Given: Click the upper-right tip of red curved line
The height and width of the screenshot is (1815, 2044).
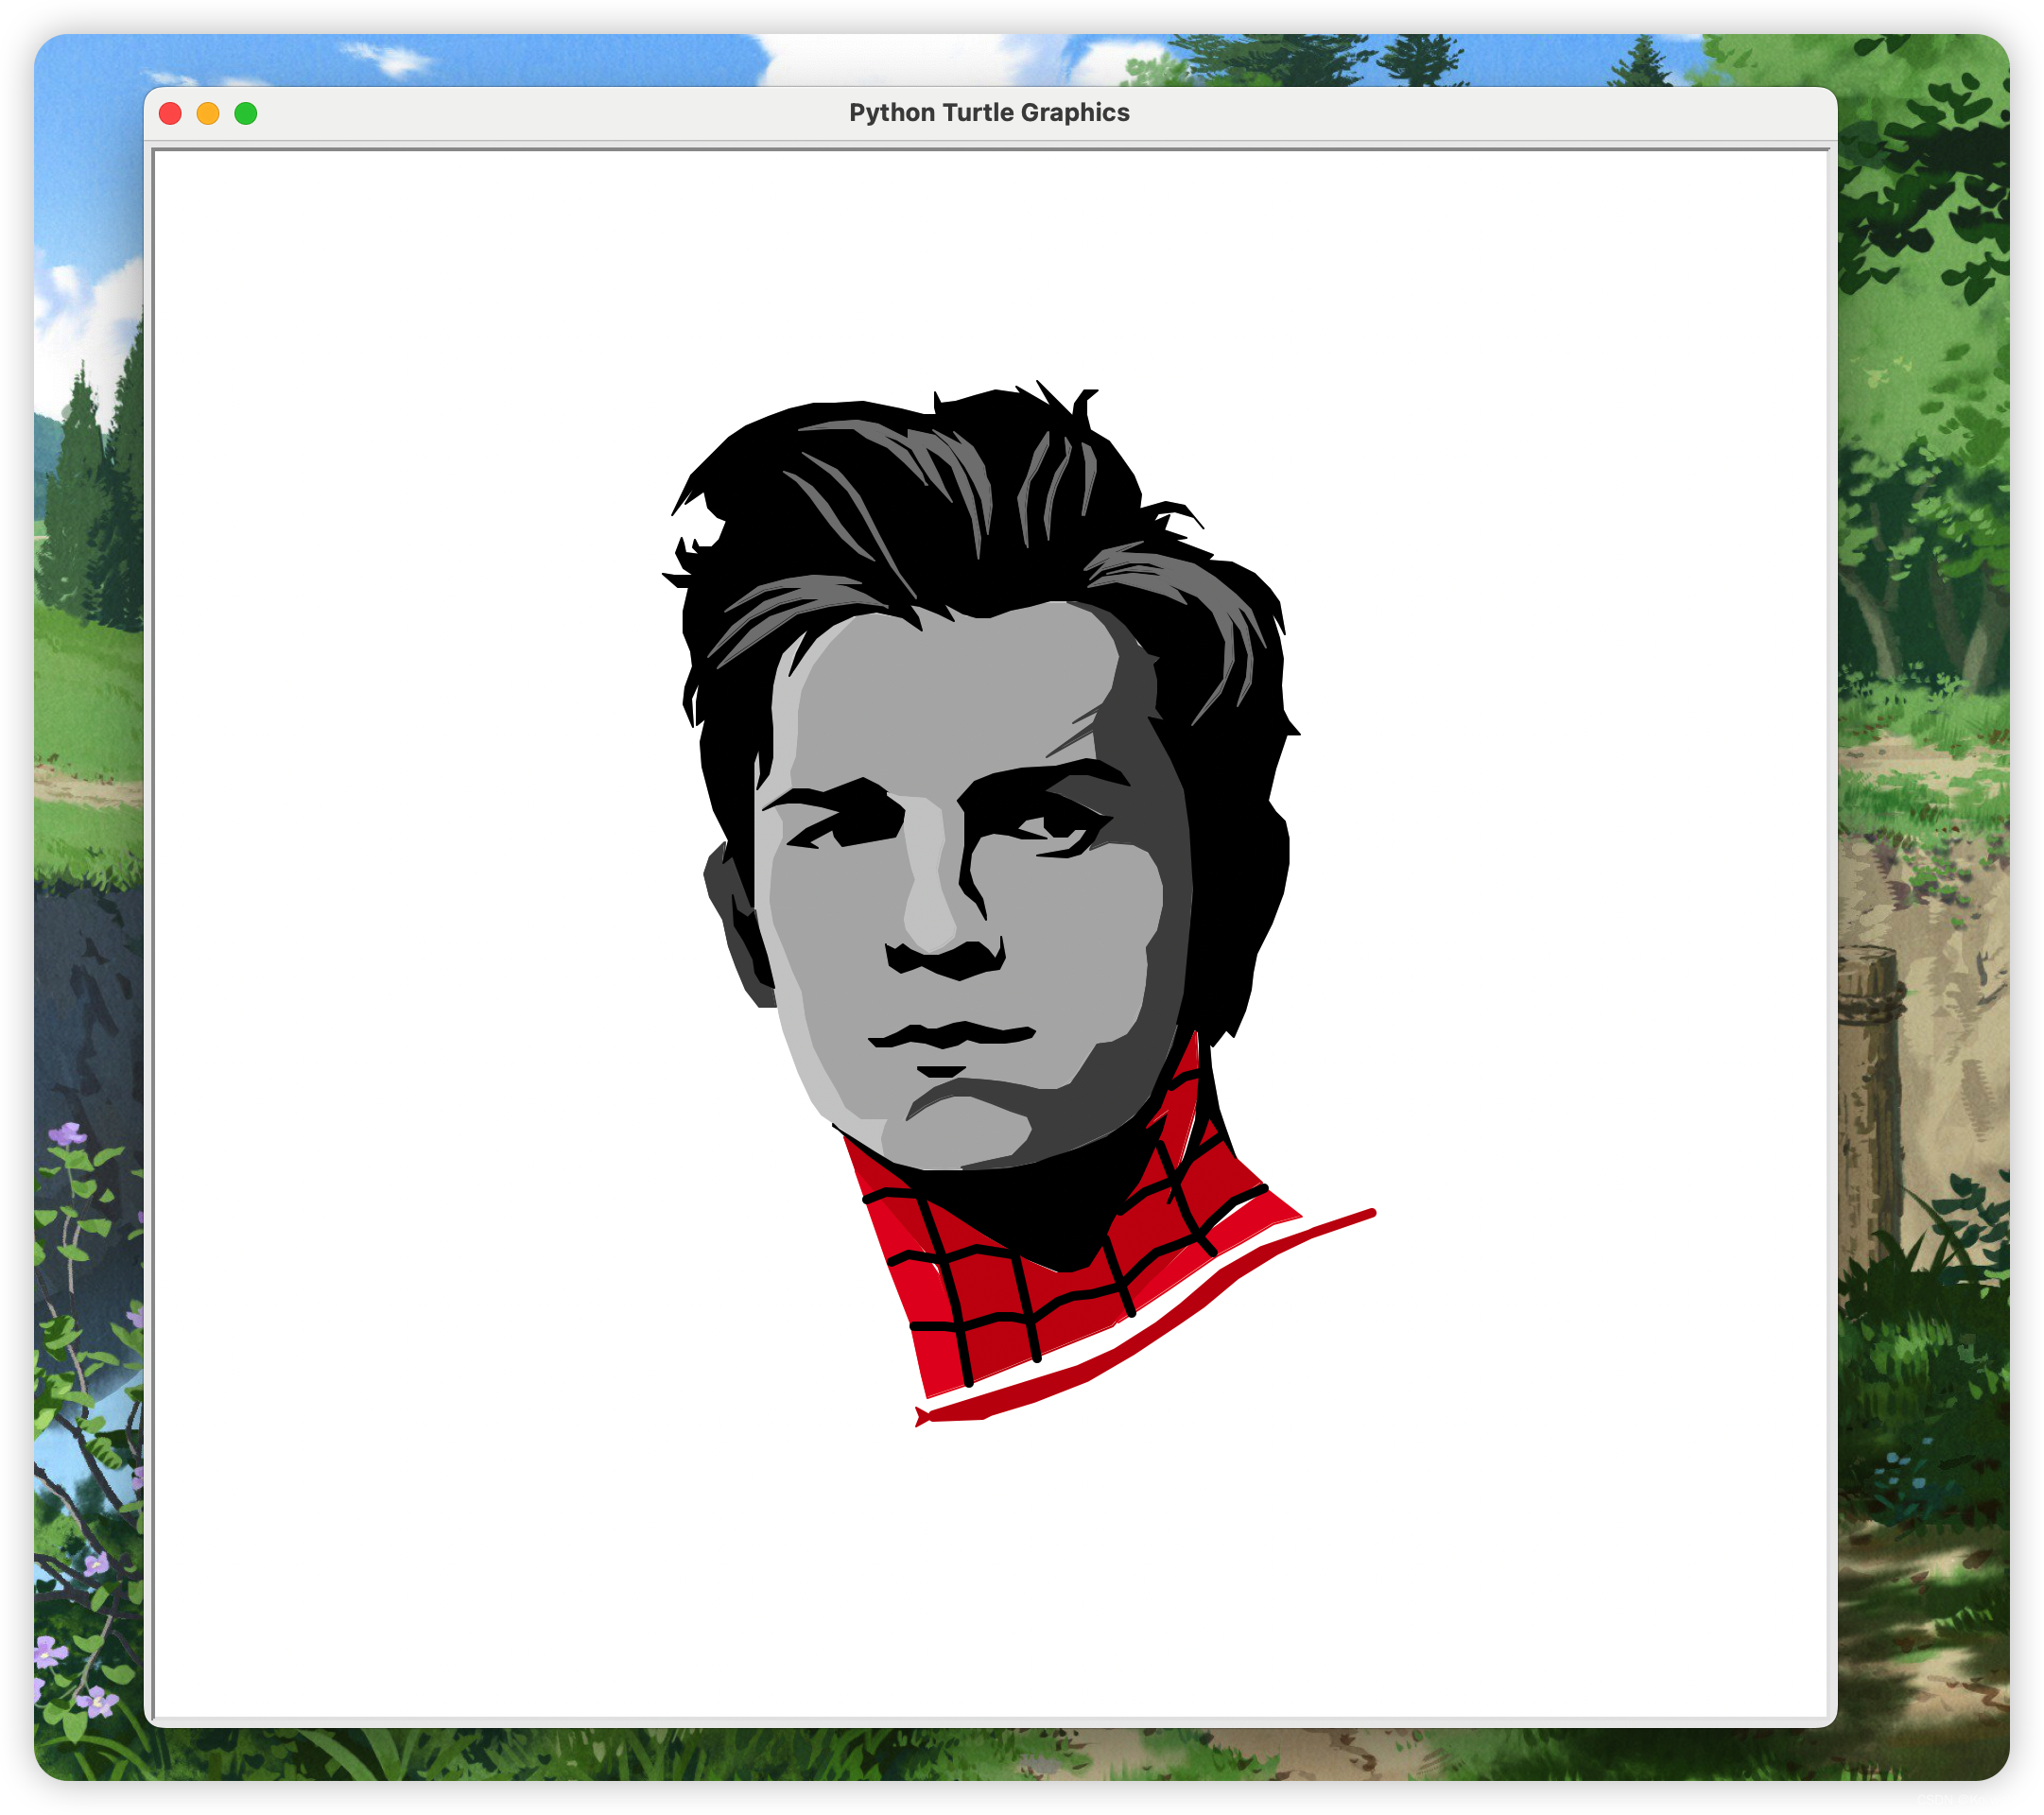Looking at the screenshot, I should (x=1370, y=1214).
